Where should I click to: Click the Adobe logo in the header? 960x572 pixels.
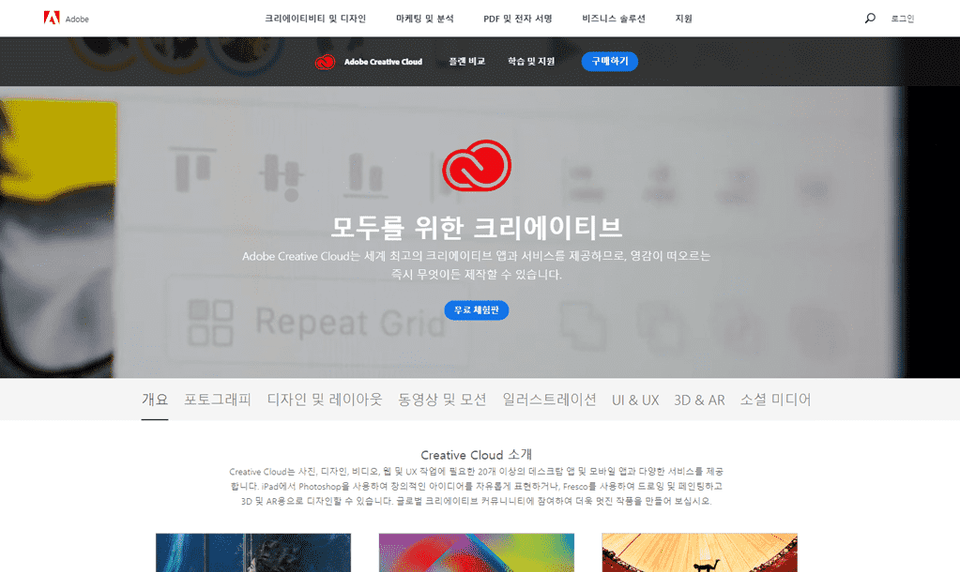click(x=66, y=18)
